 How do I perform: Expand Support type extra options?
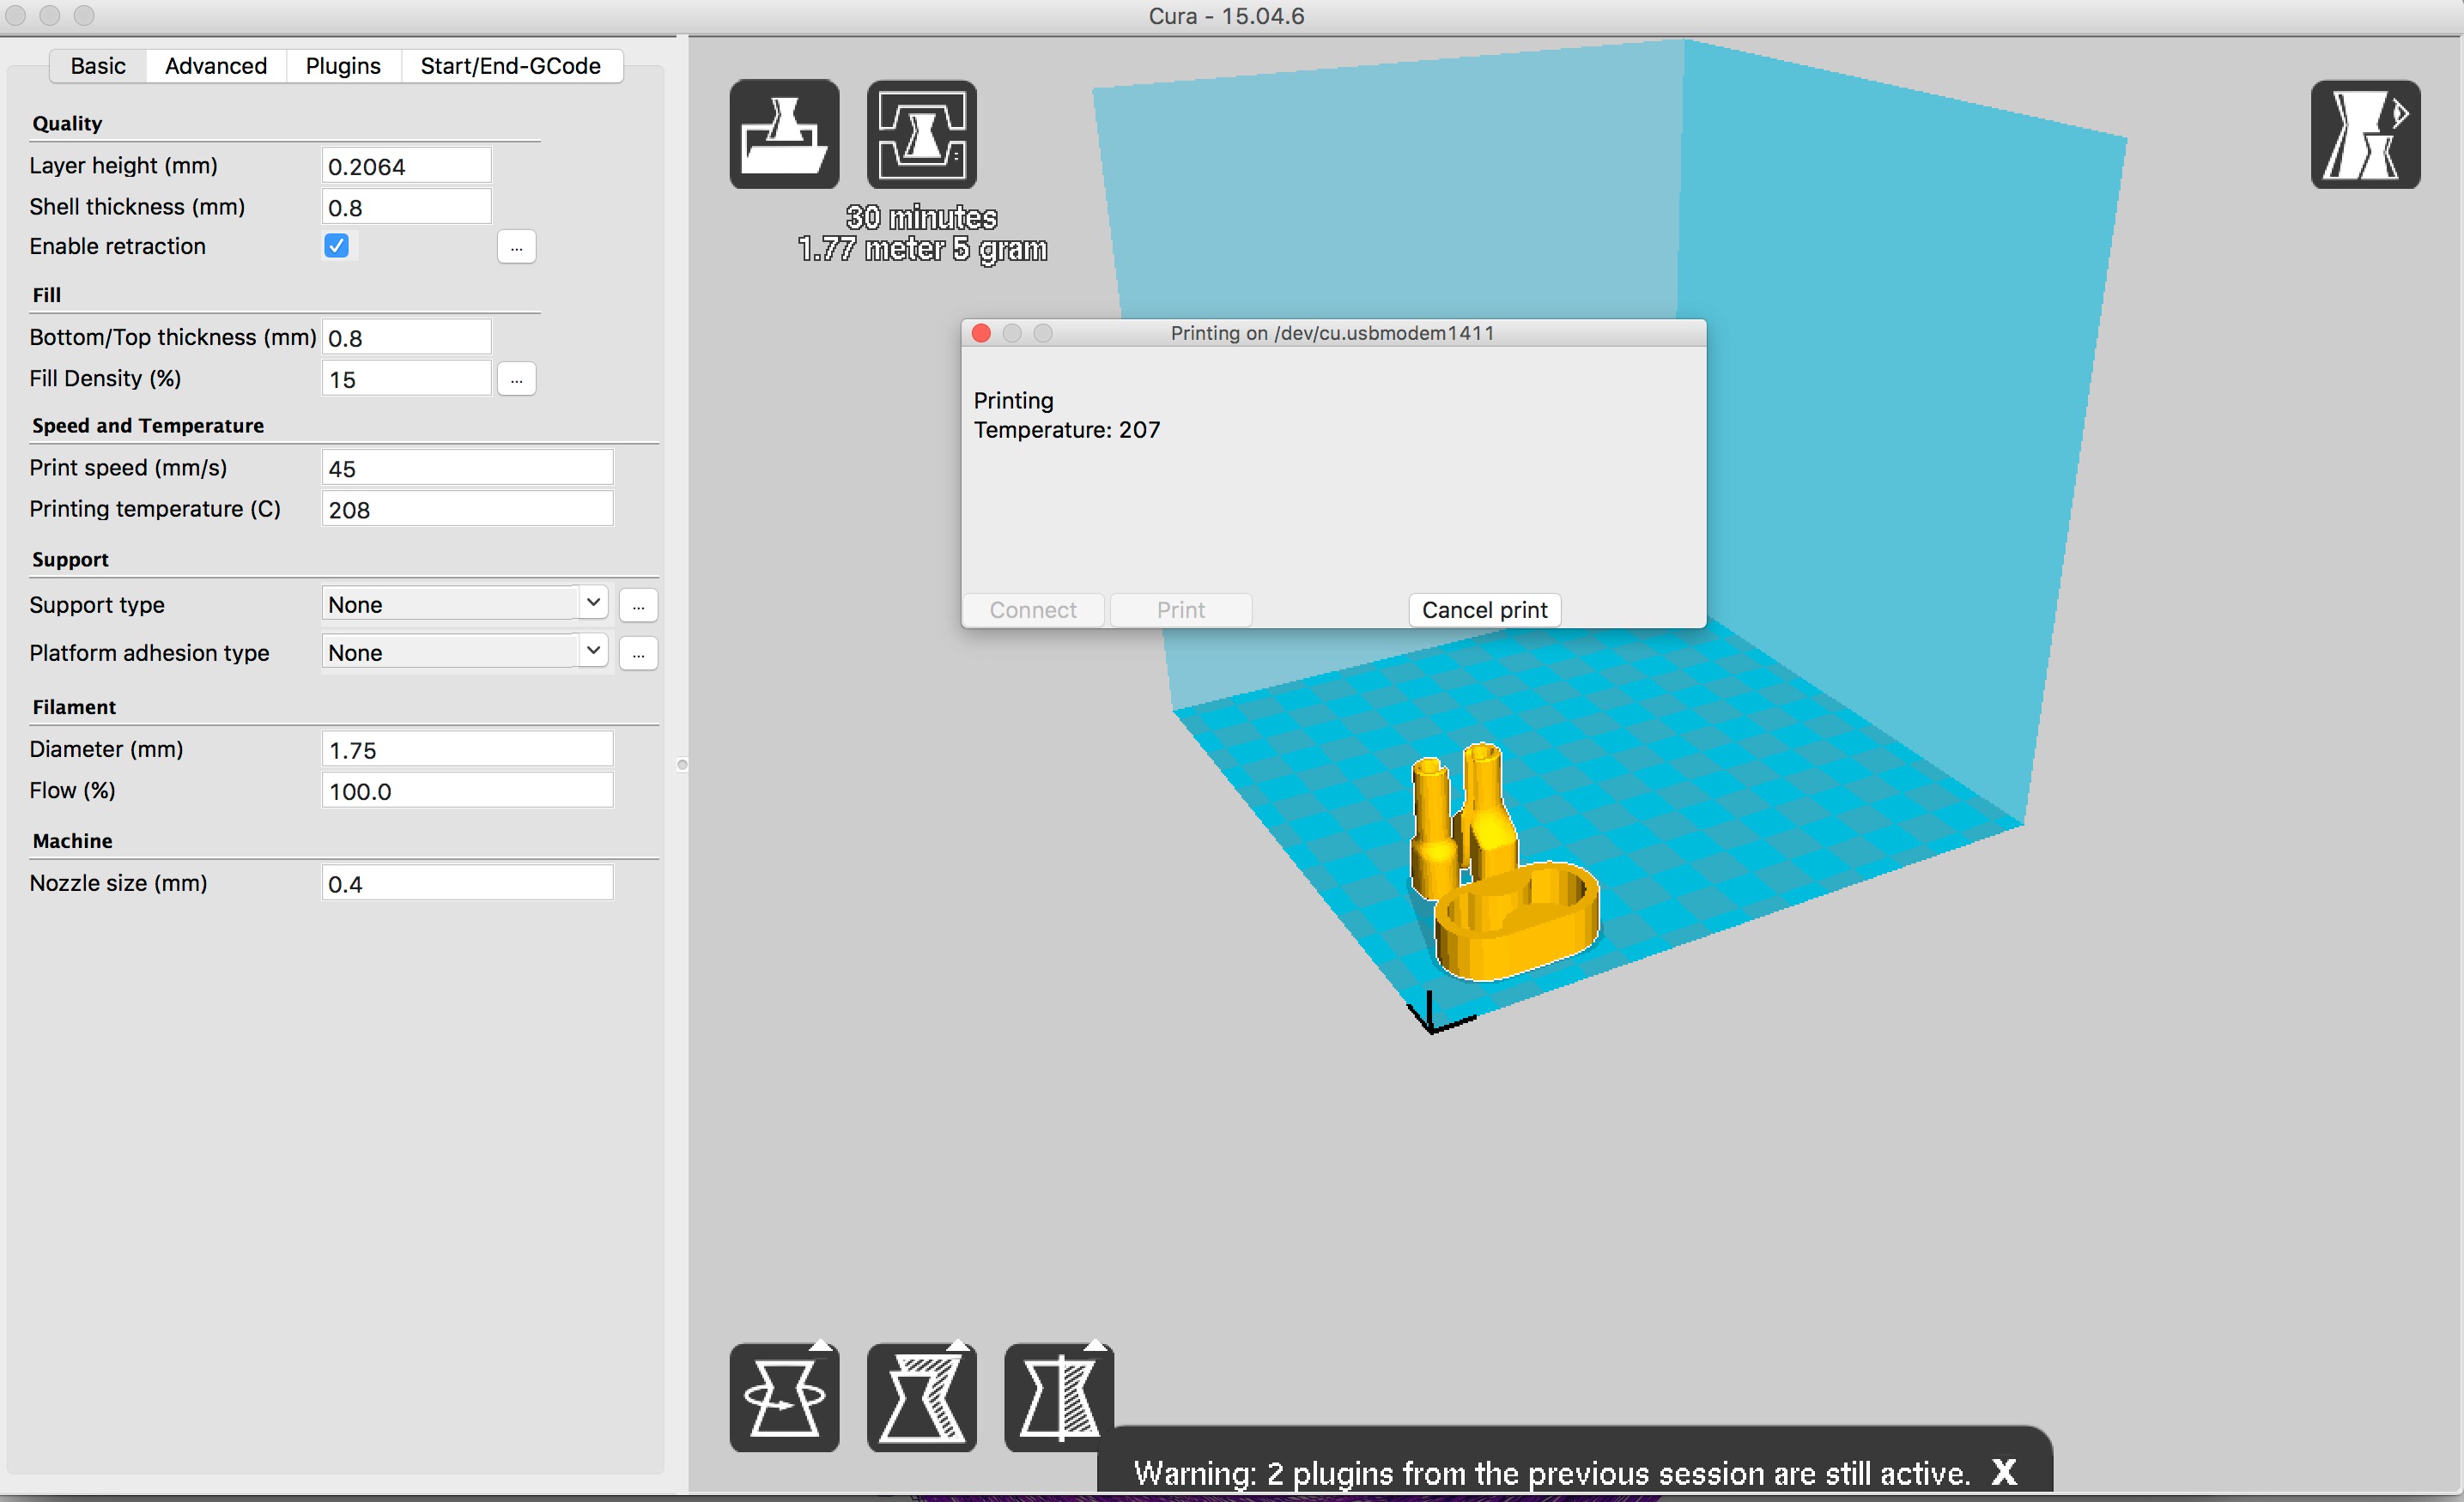[637, 605]
